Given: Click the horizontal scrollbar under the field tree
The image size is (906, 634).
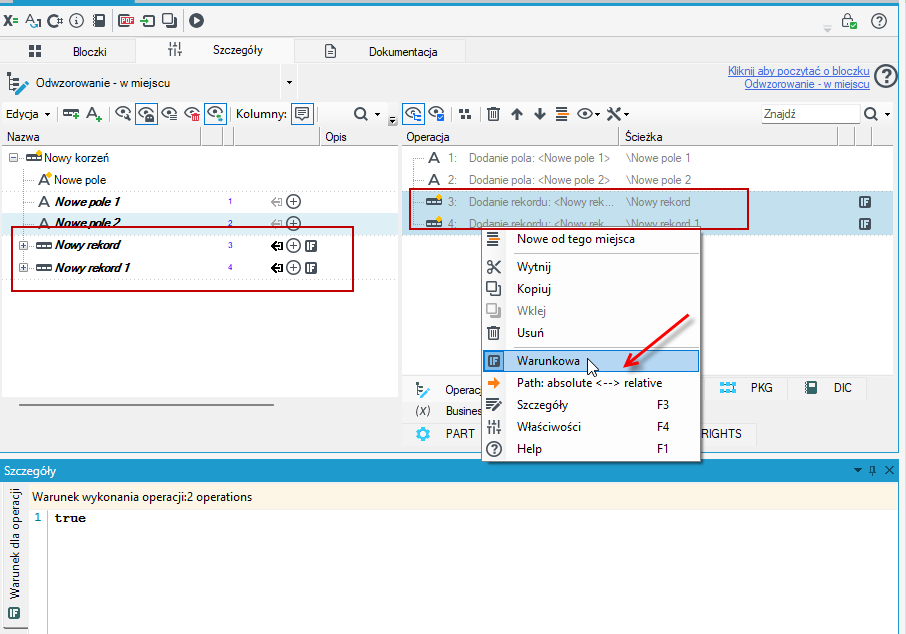Looking at the screenshot, I should click(146, 405).
